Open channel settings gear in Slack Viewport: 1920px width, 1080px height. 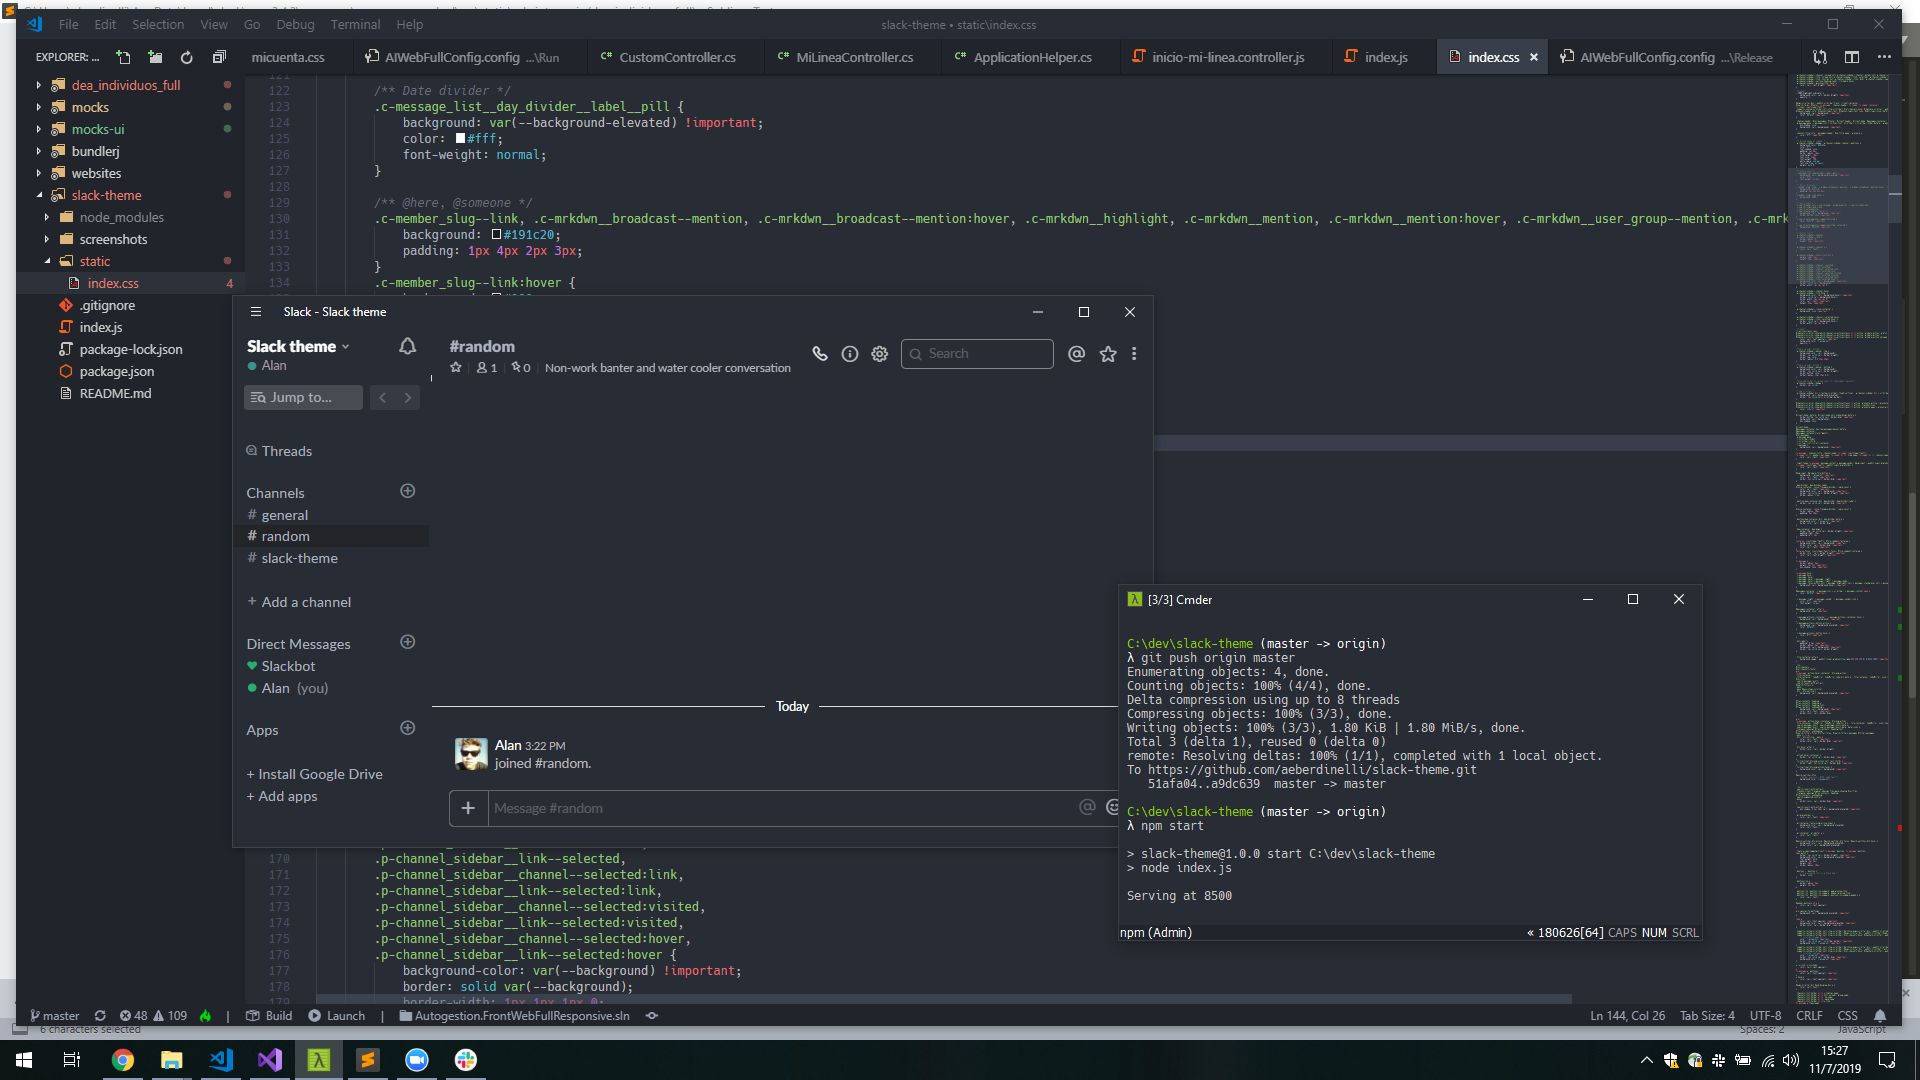[880, 354]
